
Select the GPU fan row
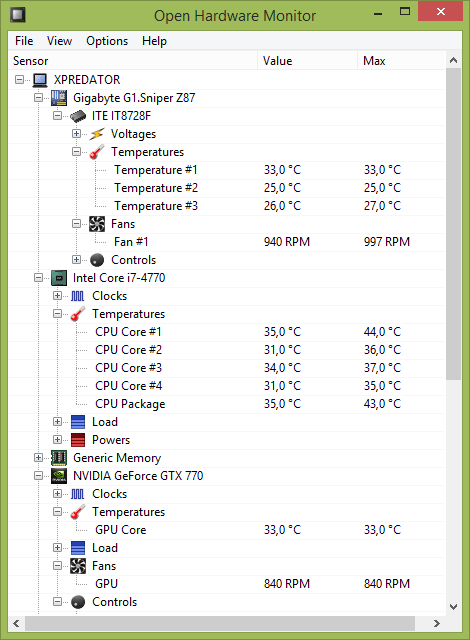[x=227, y=584]
